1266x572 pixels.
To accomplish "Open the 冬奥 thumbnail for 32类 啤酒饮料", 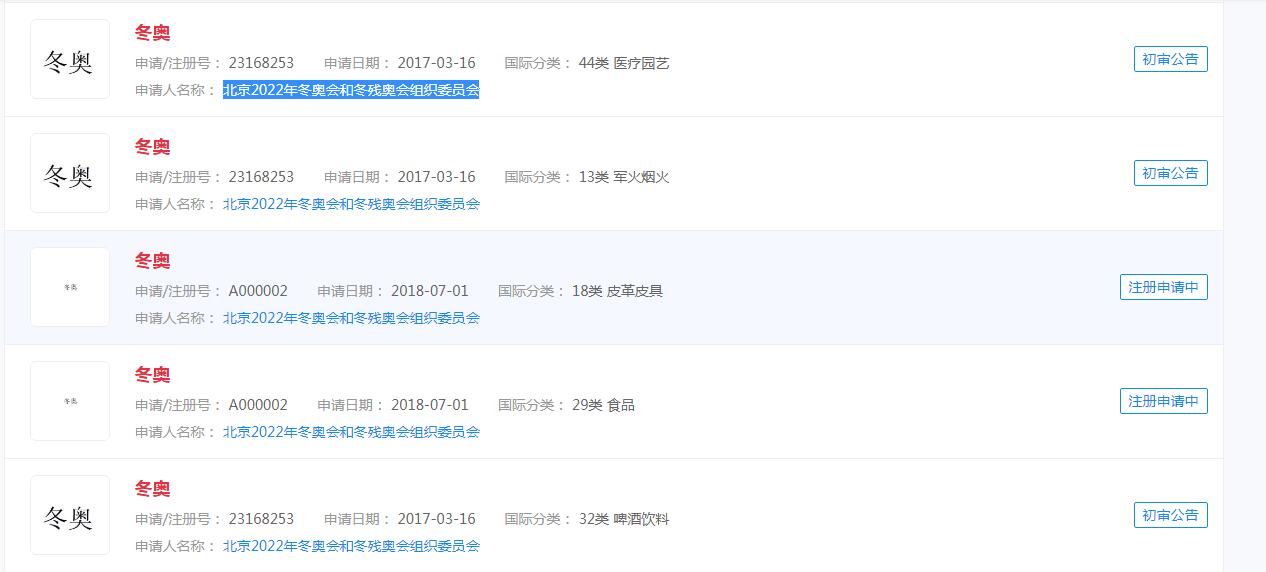I will pyautogui.click(x=70, y=515).
